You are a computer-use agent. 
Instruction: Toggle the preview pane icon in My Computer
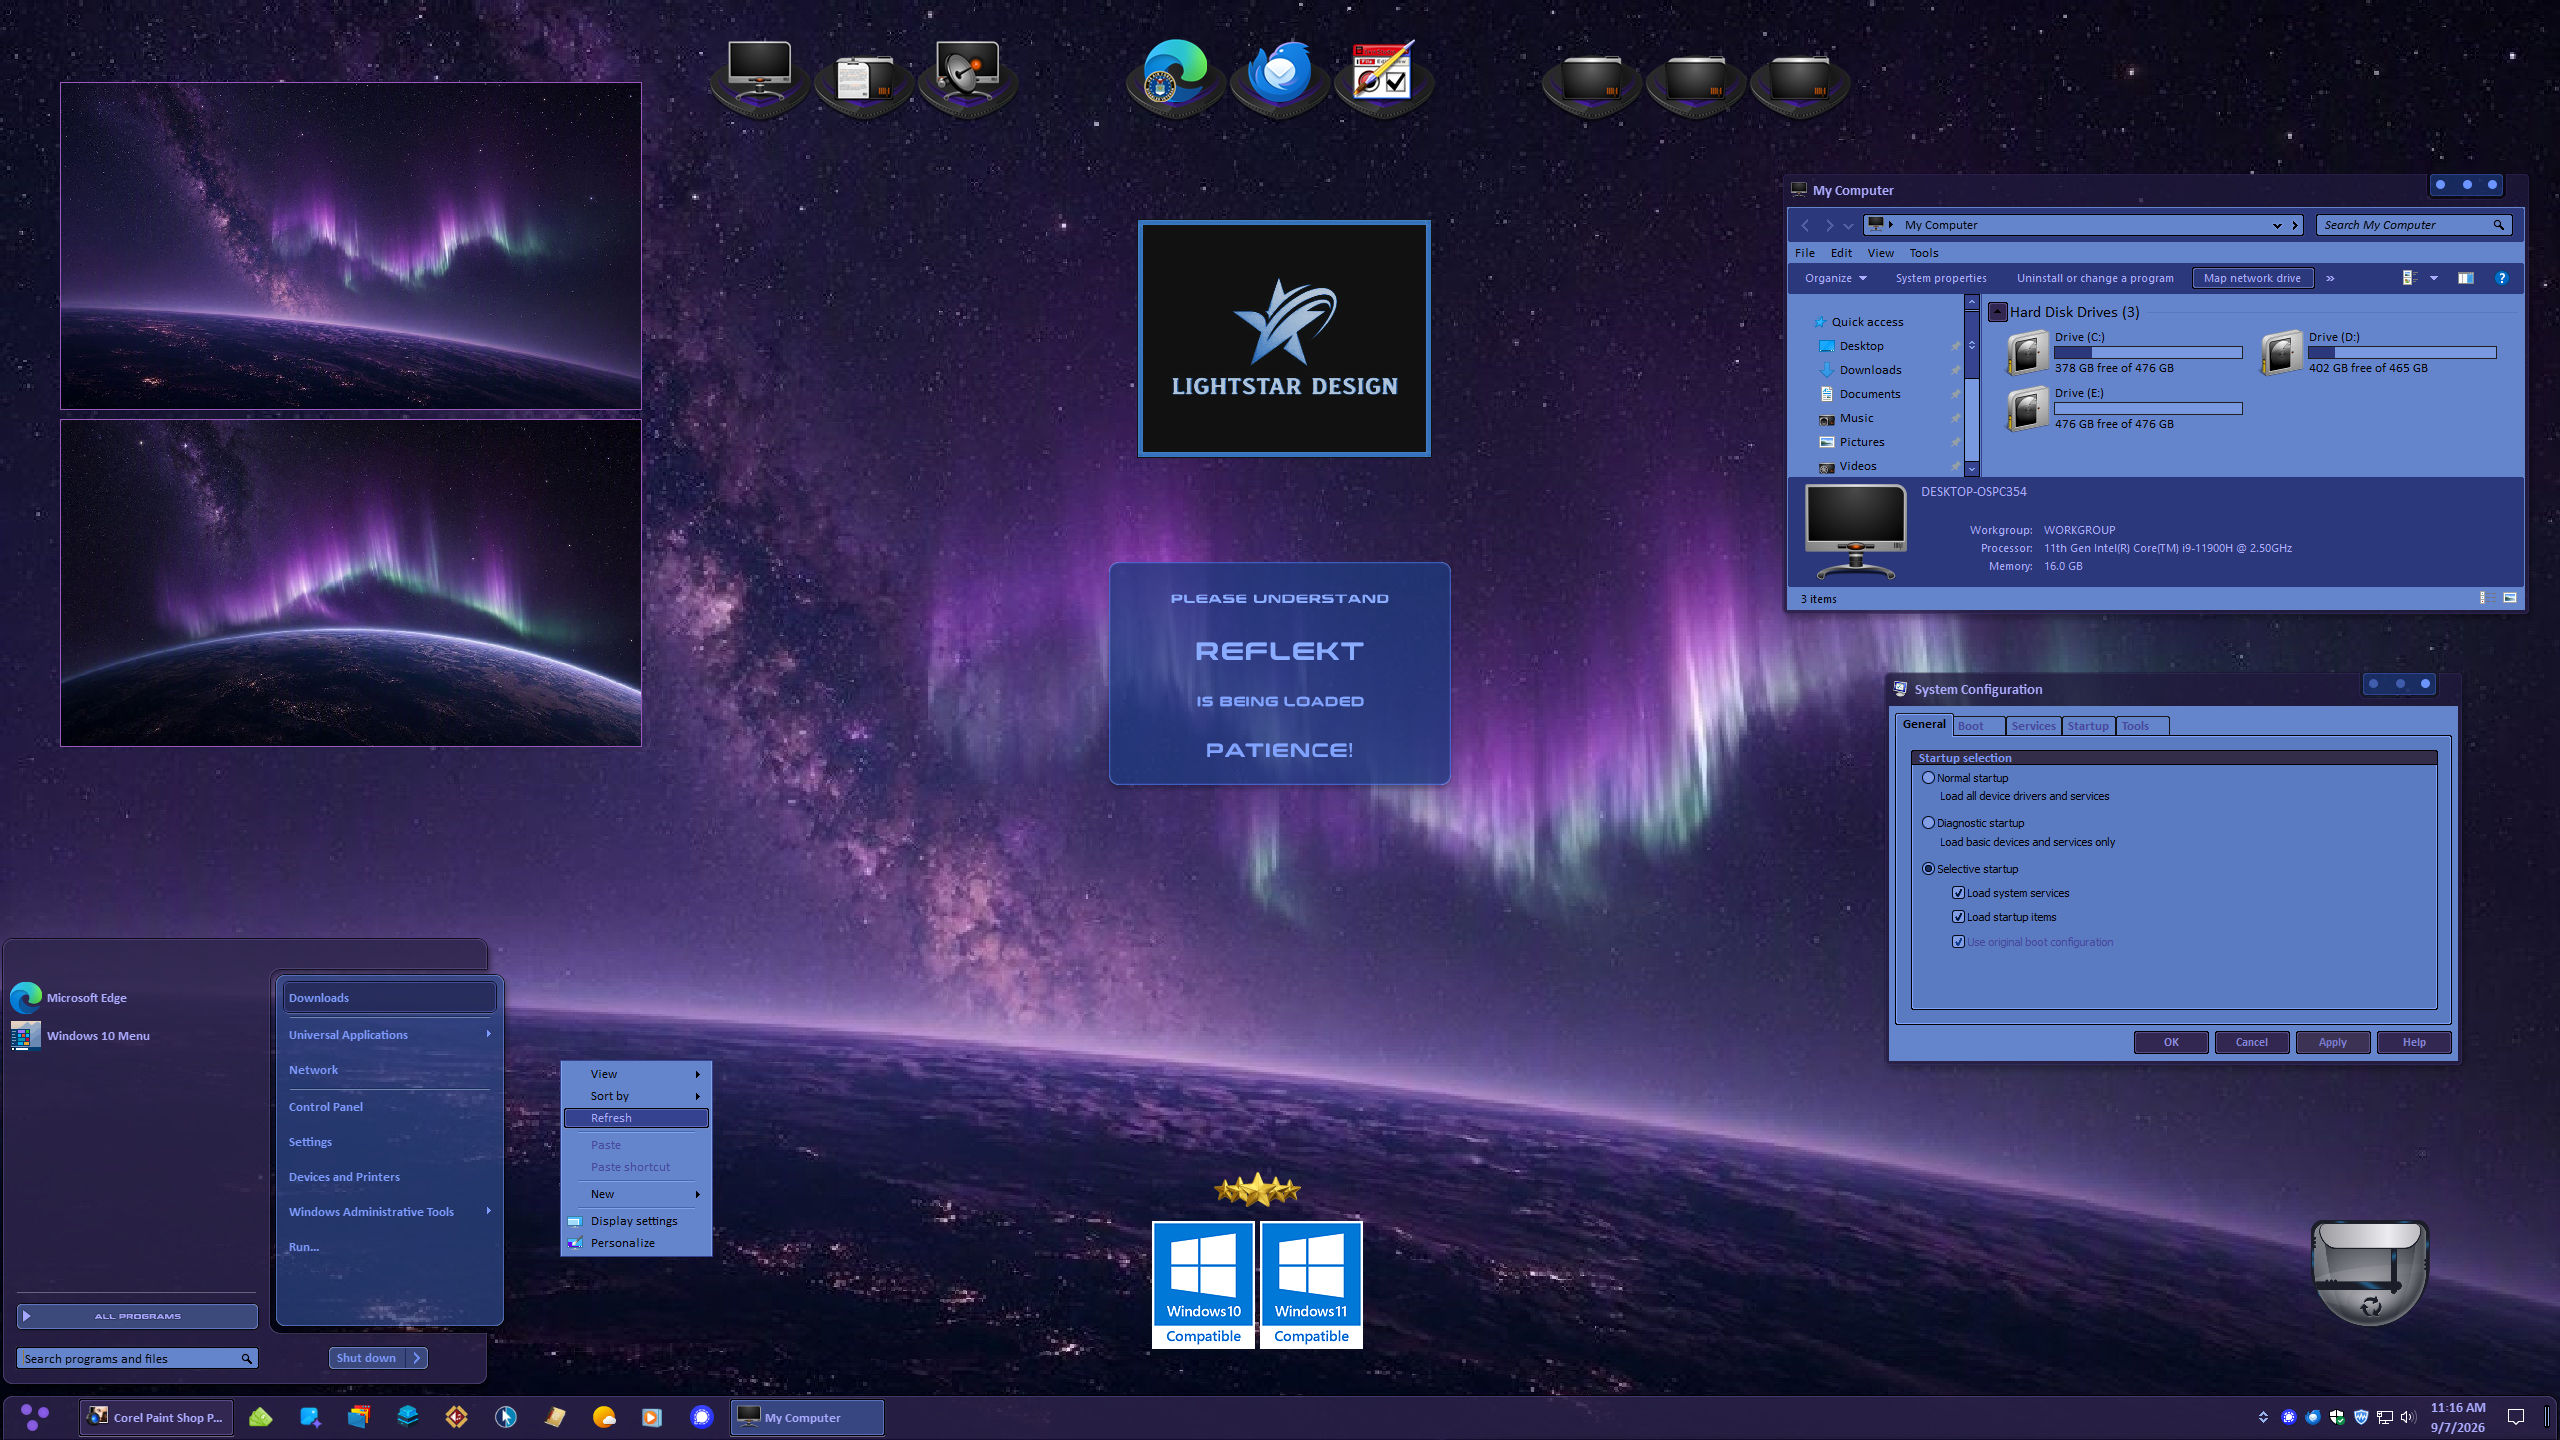(2466, 278)
